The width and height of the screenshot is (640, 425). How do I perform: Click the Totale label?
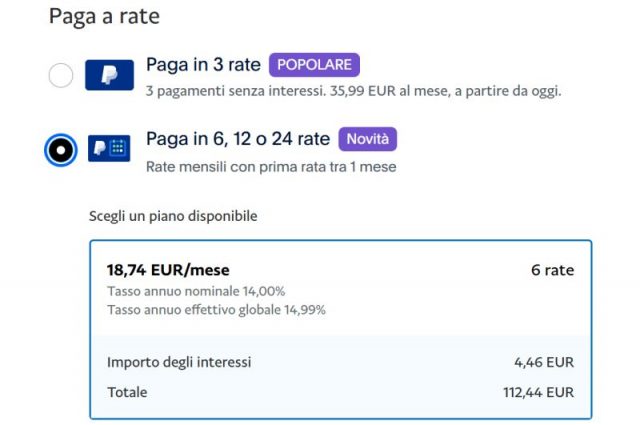127,392
